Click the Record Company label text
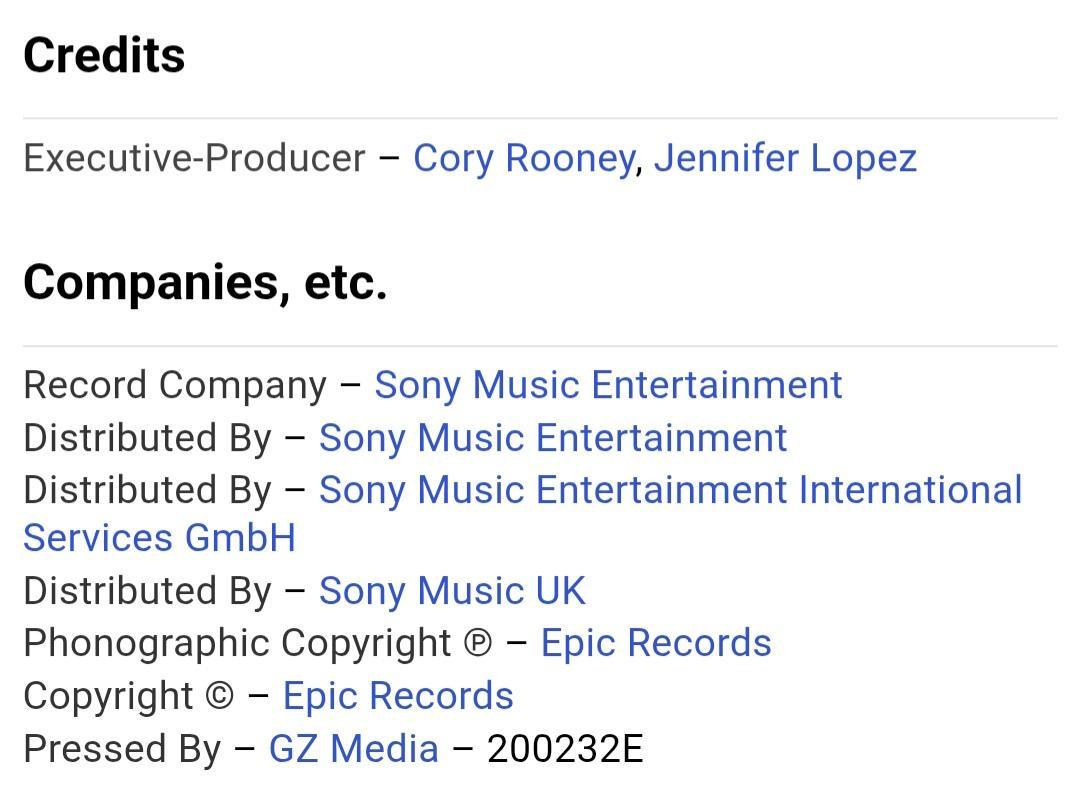 (x=175, y=386)
